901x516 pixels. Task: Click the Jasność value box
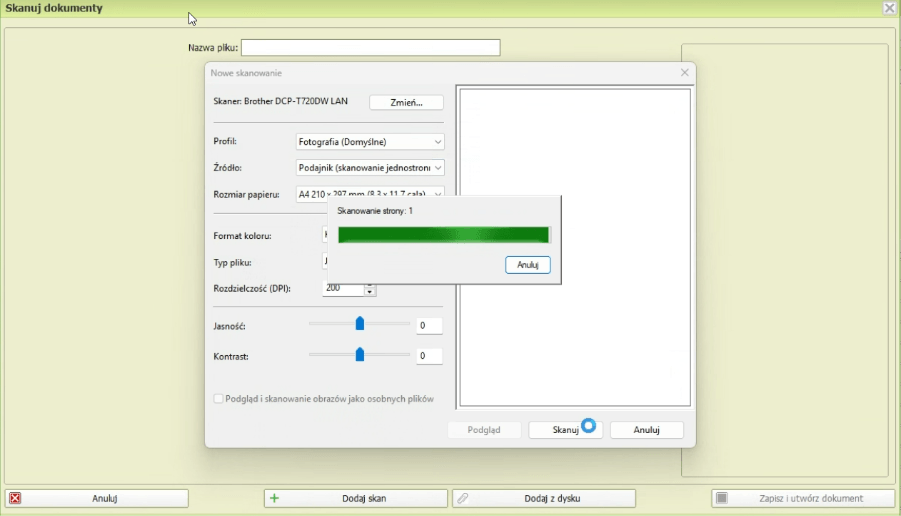(429, 326)
